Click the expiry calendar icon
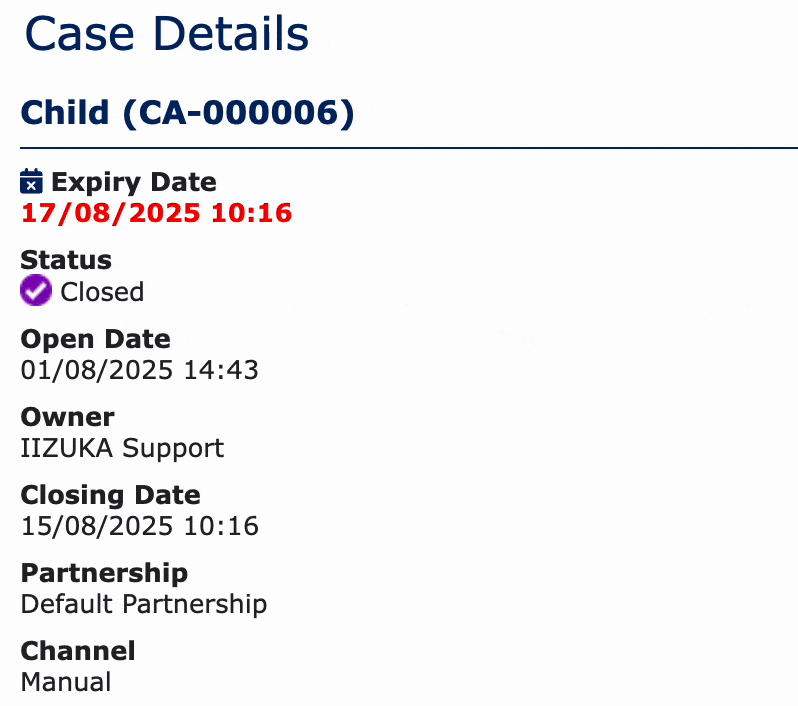This screenshot has width=798, height=706. tap(31, 182)
